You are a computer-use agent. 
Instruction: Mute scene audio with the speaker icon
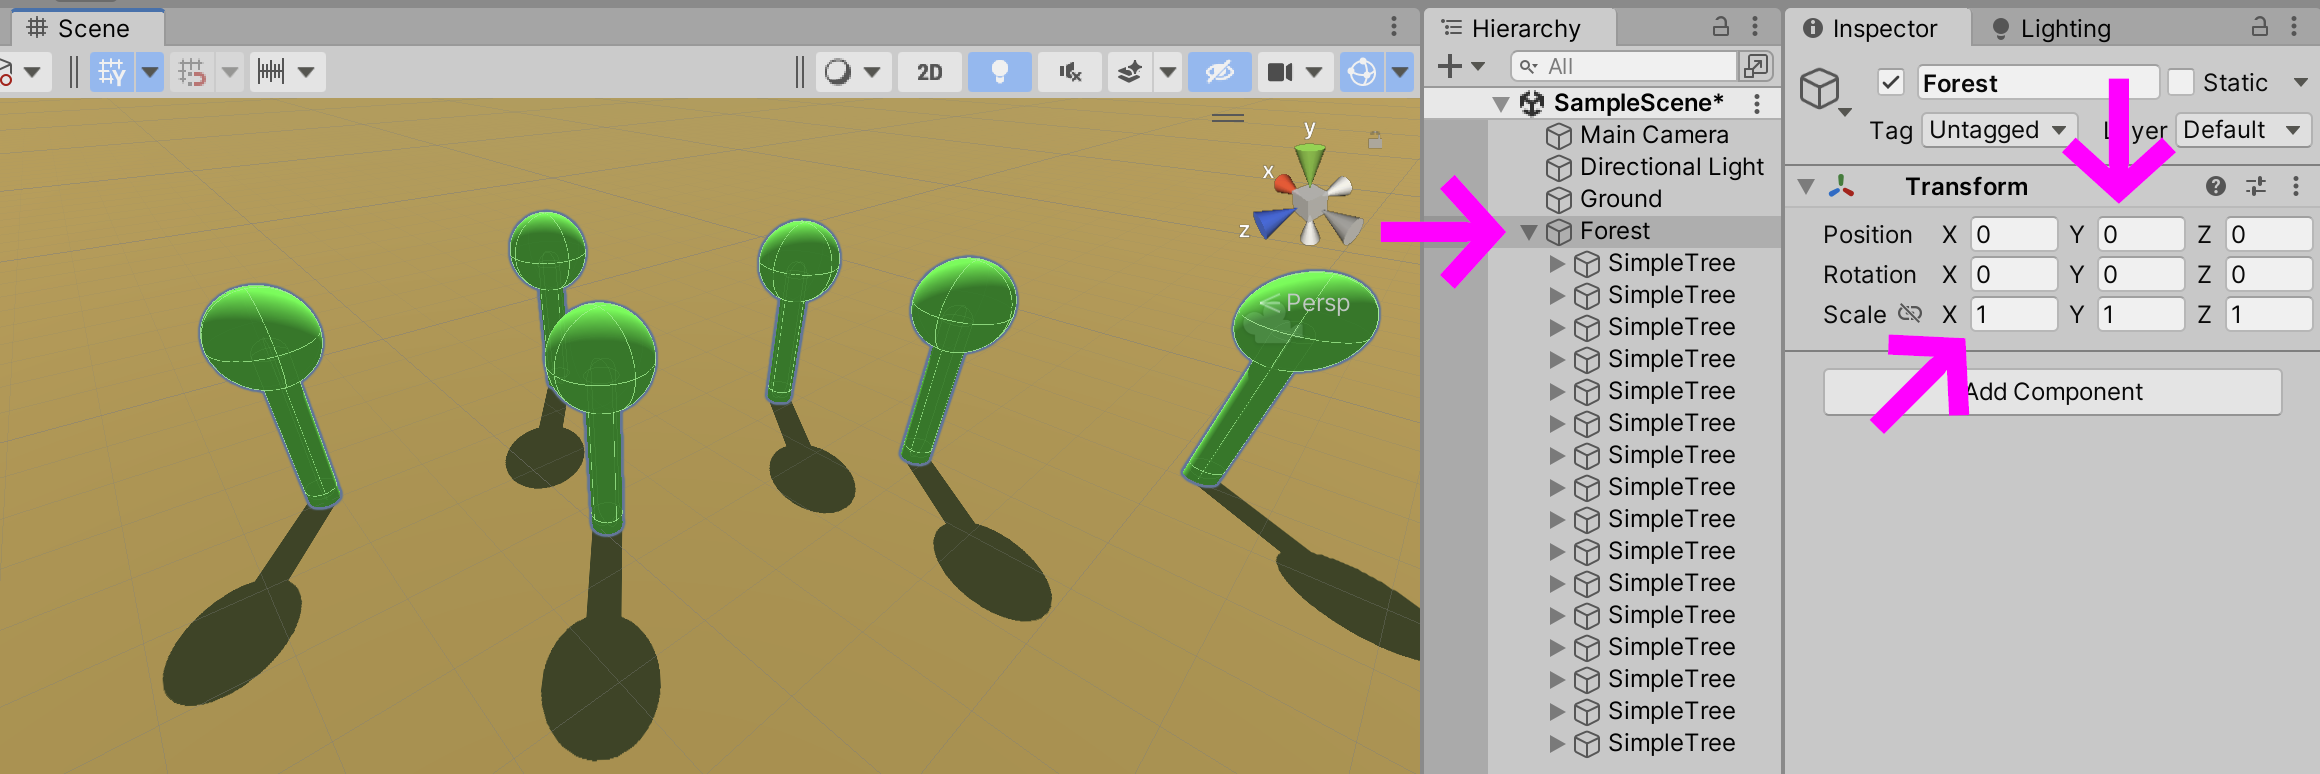click(x=1070, y=72)
